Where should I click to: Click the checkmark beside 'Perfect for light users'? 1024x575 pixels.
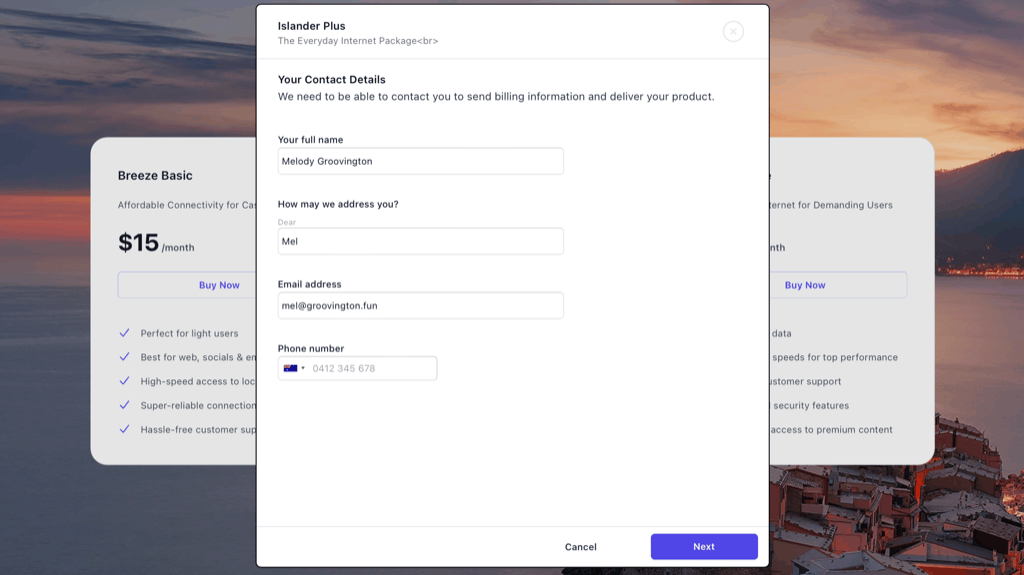pyautogui.click(x=125, y=333)
